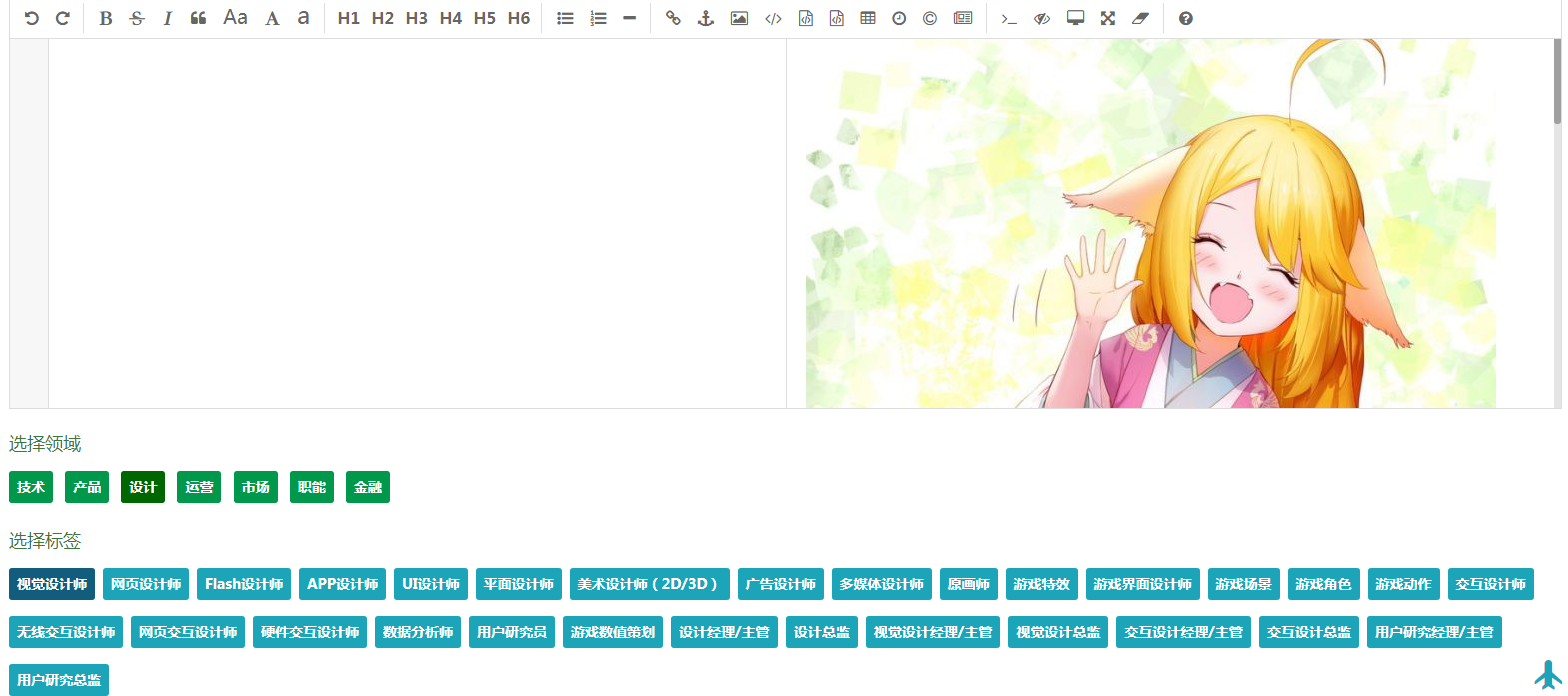The image size is (1568, 696).
Task: Pick the 用户研究总监 tag
Action: point(59,680)
